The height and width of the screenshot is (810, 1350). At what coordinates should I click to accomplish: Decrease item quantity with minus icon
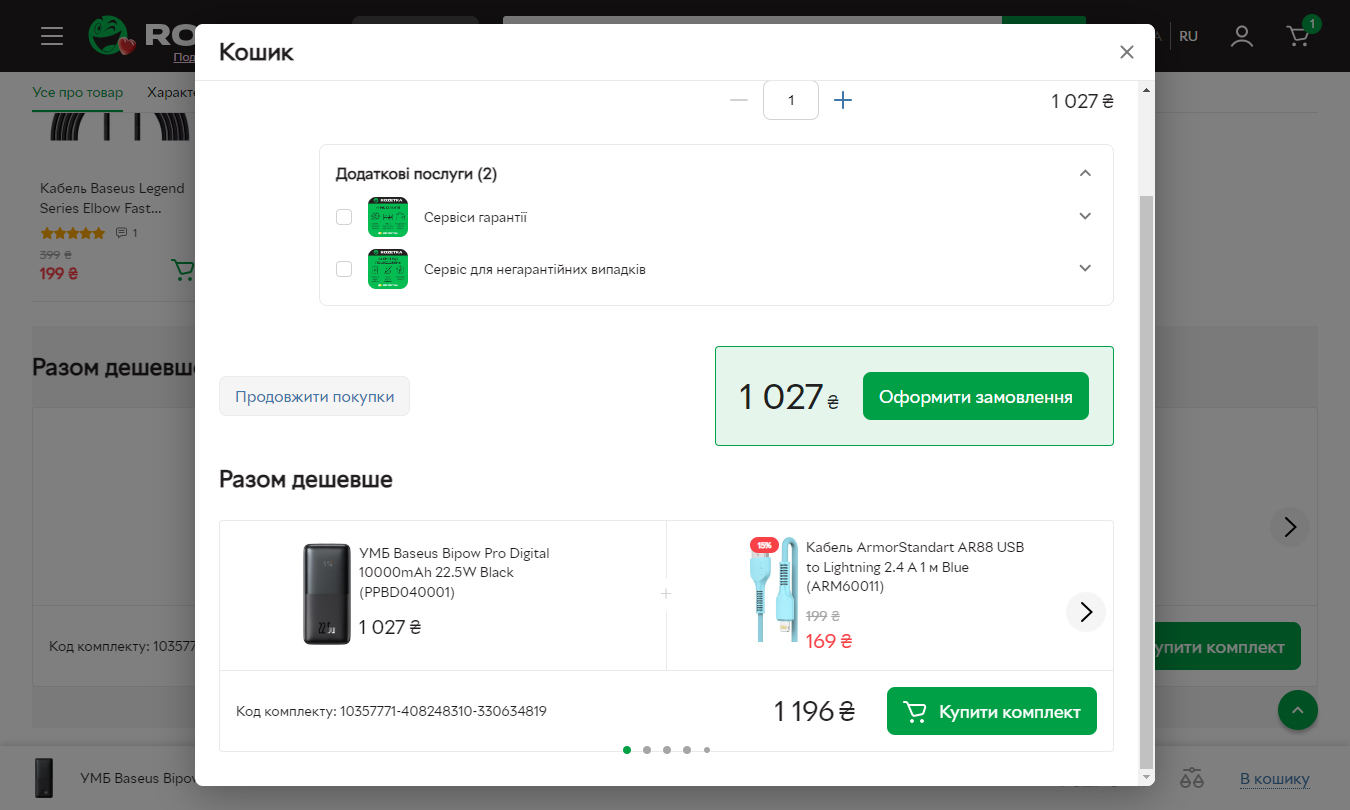[739, 100]
